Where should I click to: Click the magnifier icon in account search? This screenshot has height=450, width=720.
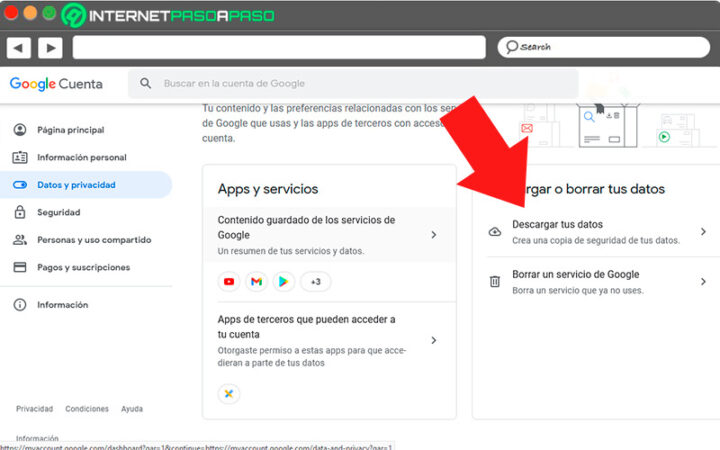click(146, 84)
